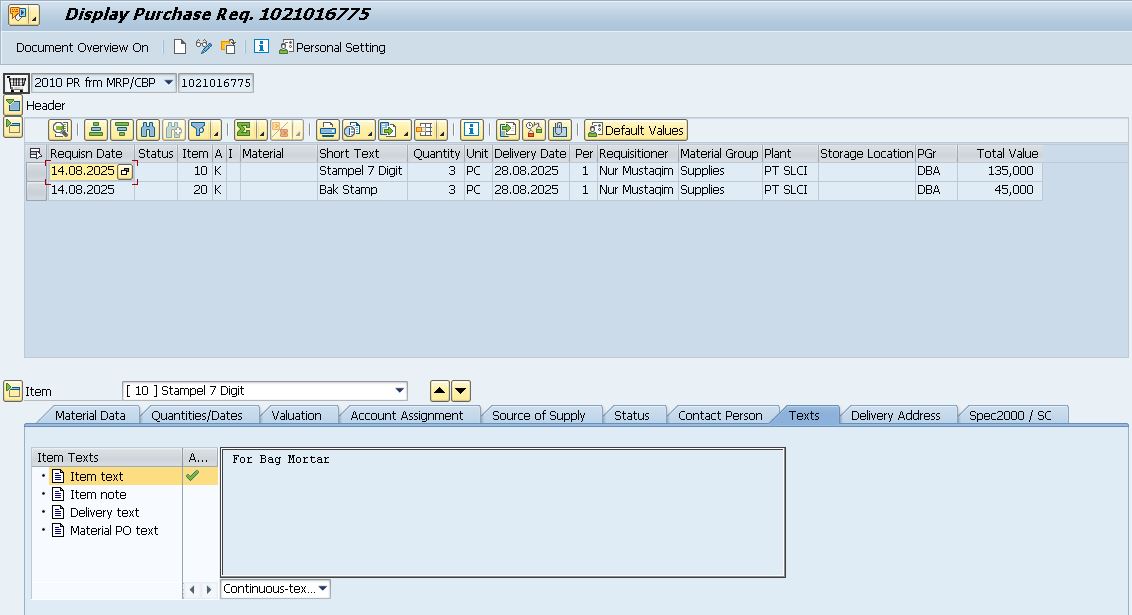1132x615 pixels.
Task: Open the Spec2000 / SC tab
Action: [1010, 415]
